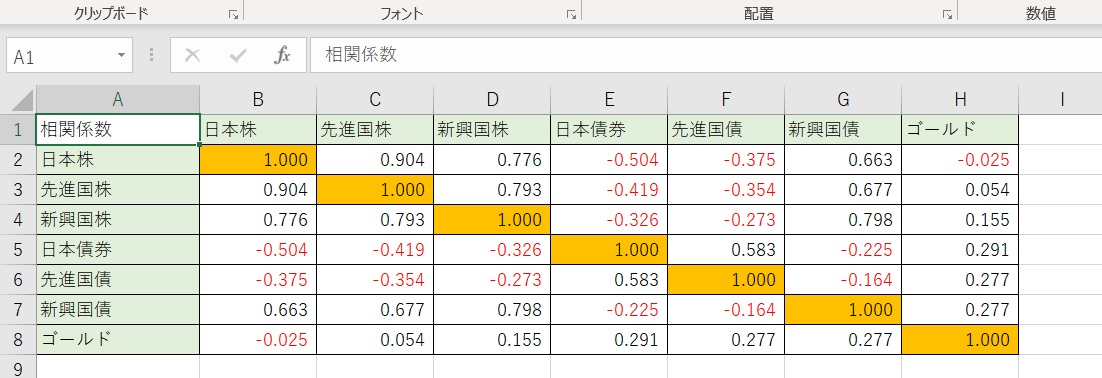1102x378 pixels.
Task: Click the formula bar showing 相関係数
Action: pyautogui.click(x=706, y=56)
